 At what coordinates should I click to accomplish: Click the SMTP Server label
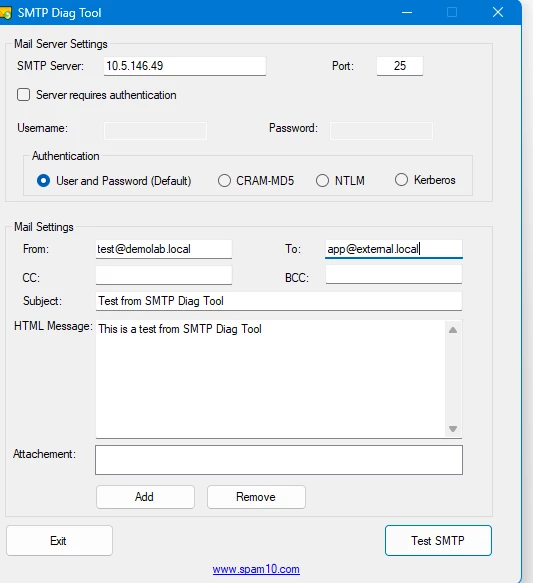51,66
